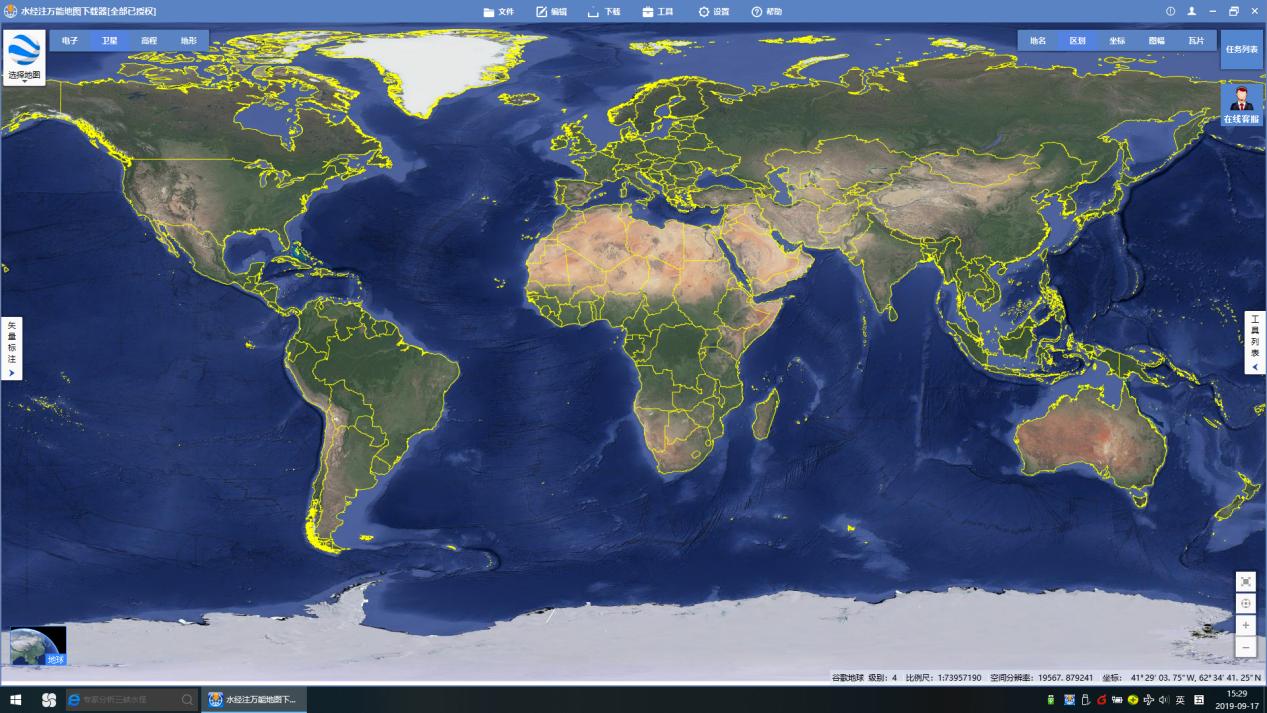Toggle the 坐标 coordinates overlay
This screenshot has height=713, width=1267.
[1117, 41]
